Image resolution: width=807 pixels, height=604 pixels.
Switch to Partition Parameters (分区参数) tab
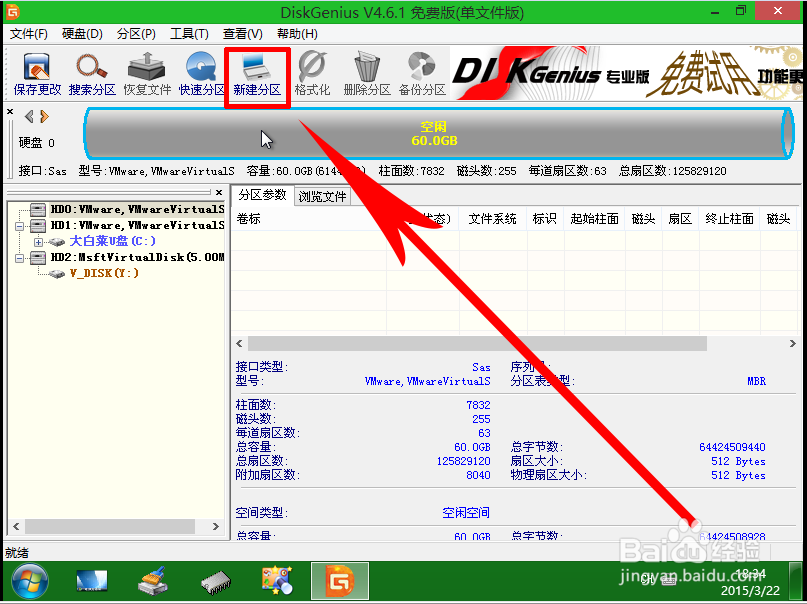pos(262,195)
